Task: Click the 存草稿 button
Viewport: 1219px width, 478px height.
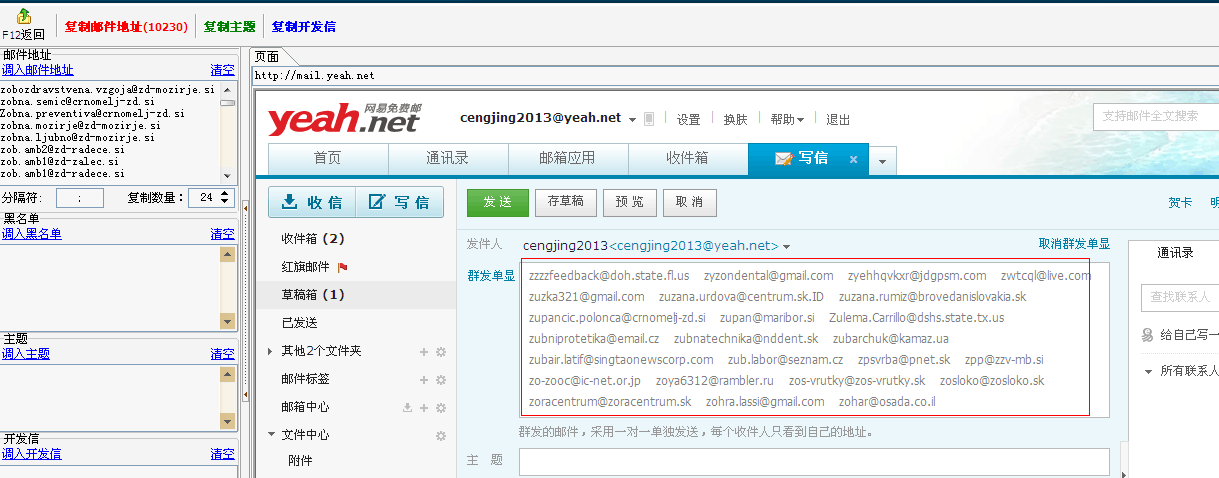Action: coord(566,202)
